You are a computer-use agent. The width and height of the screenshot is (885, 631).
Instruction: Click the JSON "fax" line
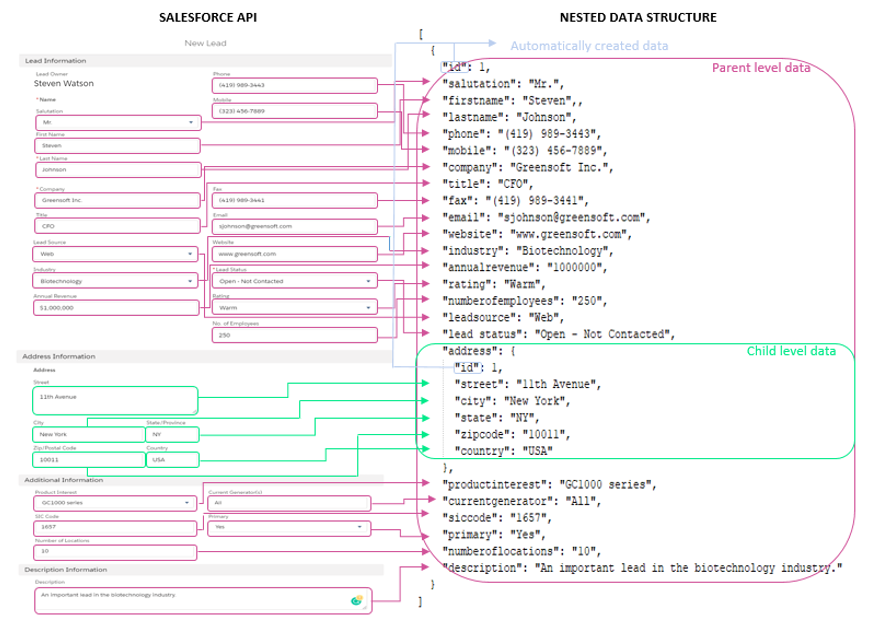click(516, 201)
